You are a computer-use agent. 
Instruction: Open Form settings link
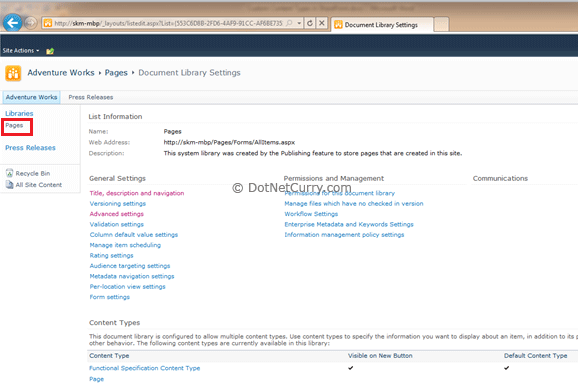(110, 297)
